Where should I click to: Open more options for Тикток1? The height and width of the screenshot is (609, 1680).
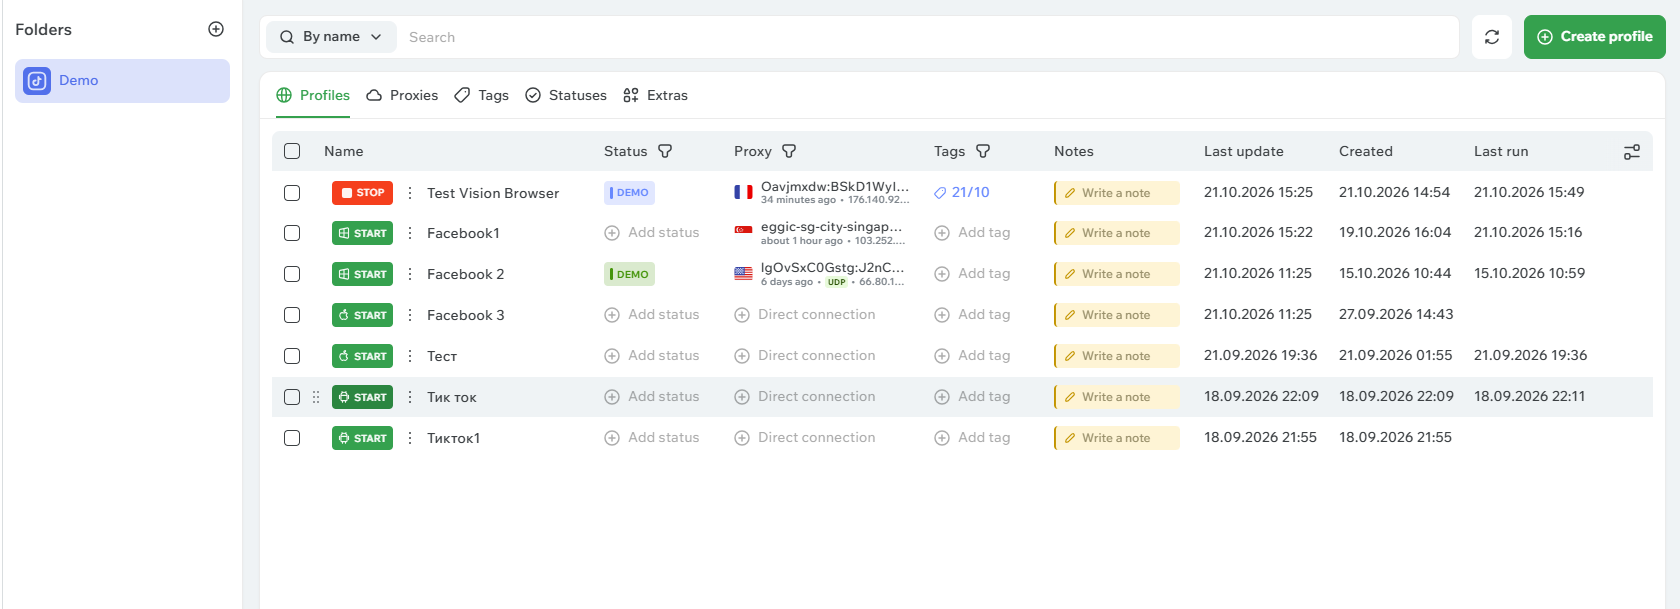pos(410,438)
